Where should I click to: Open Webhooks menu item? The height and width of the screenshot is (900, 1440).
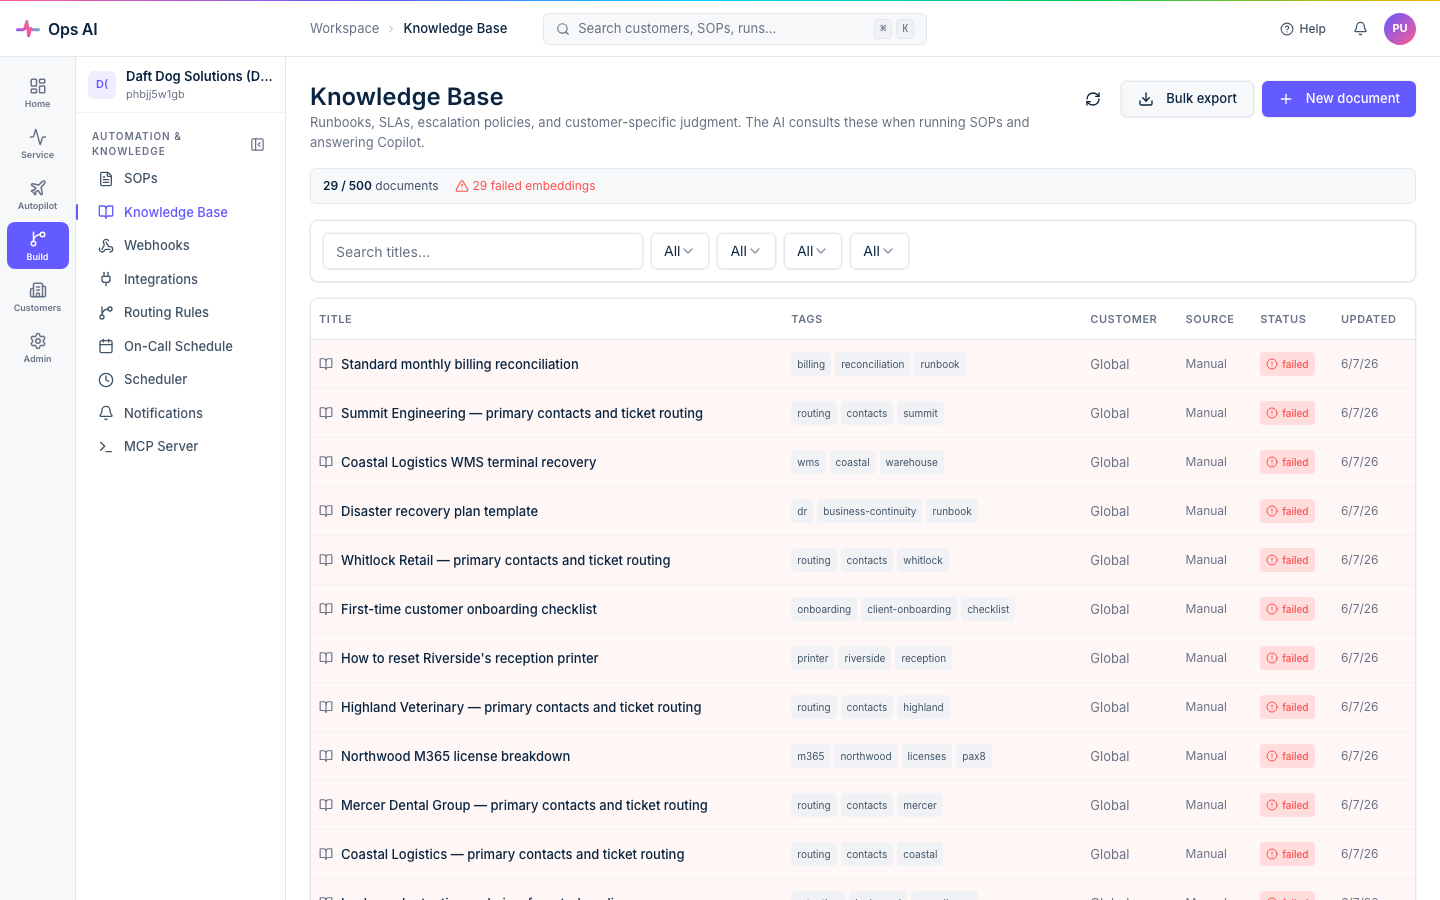tap(157, 246)
